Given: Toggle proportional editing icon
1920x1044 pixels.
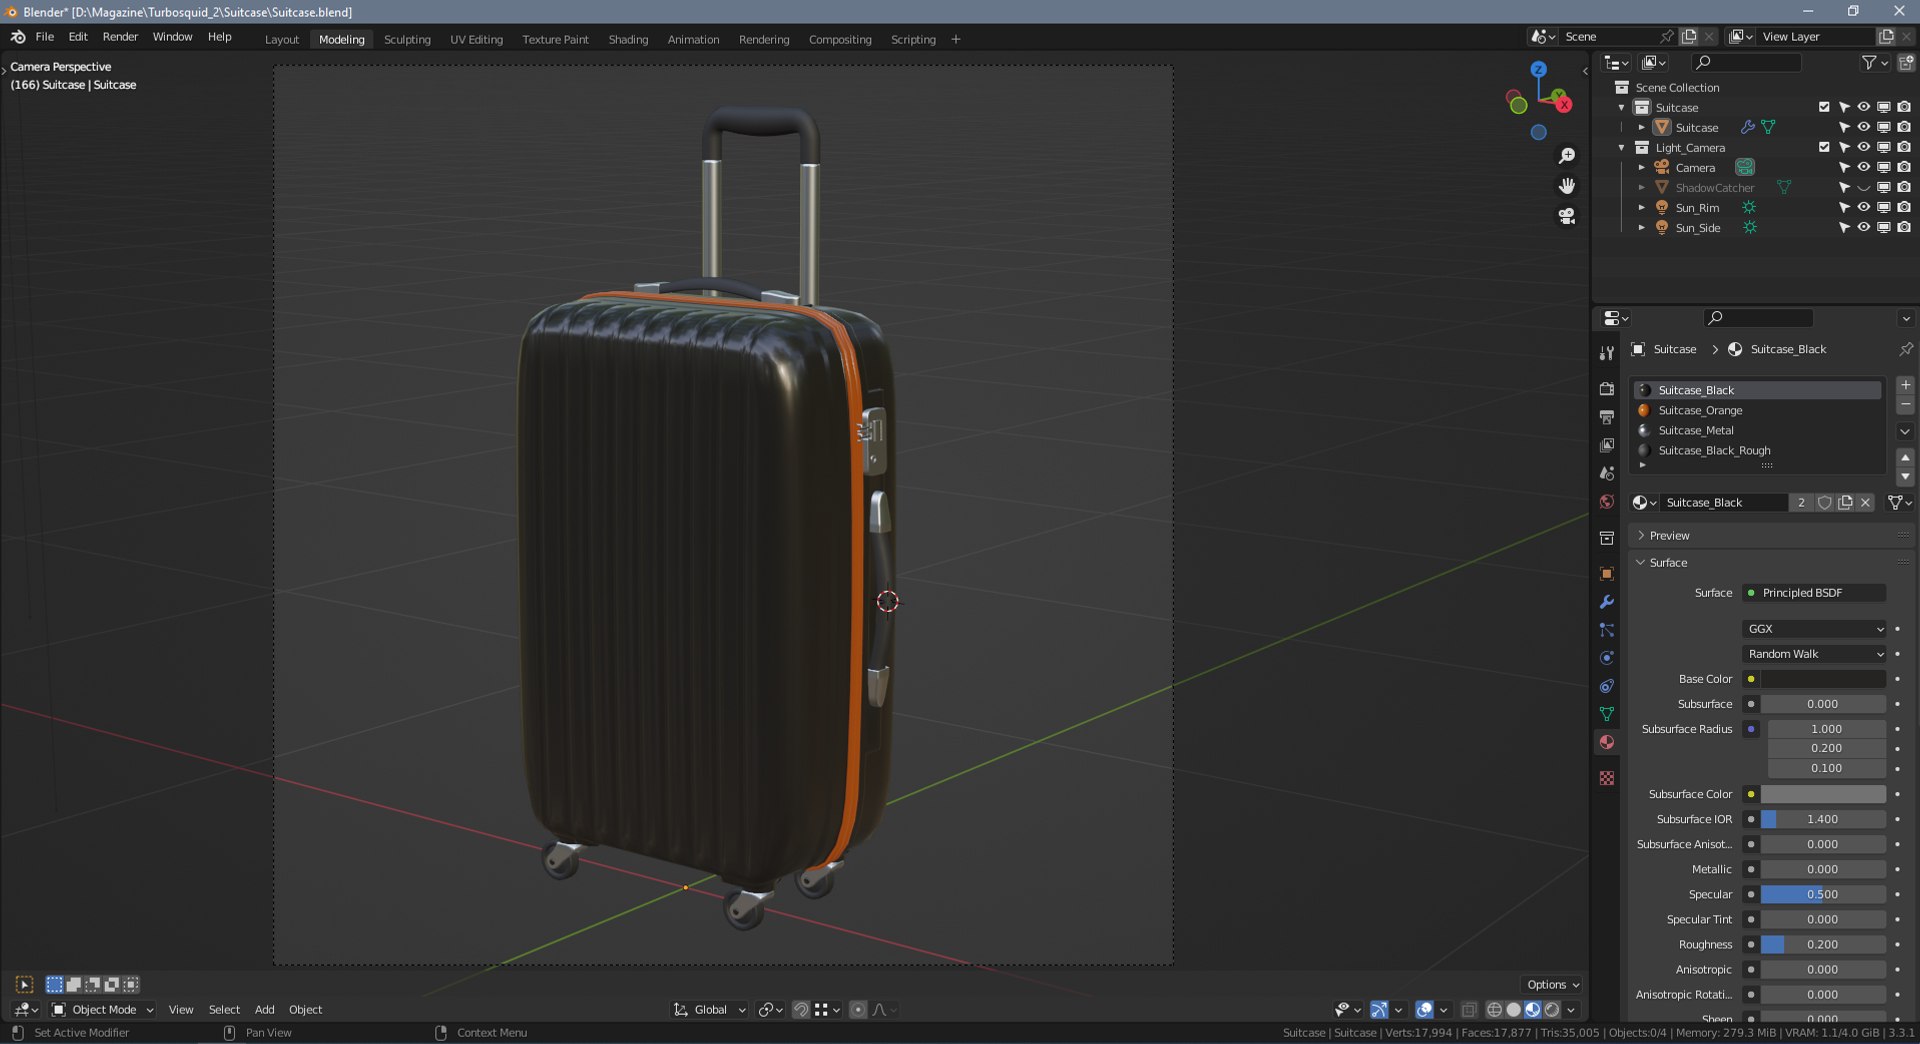Looking at the screenshot, I should pyautogui.click(x=858, y=1010).
